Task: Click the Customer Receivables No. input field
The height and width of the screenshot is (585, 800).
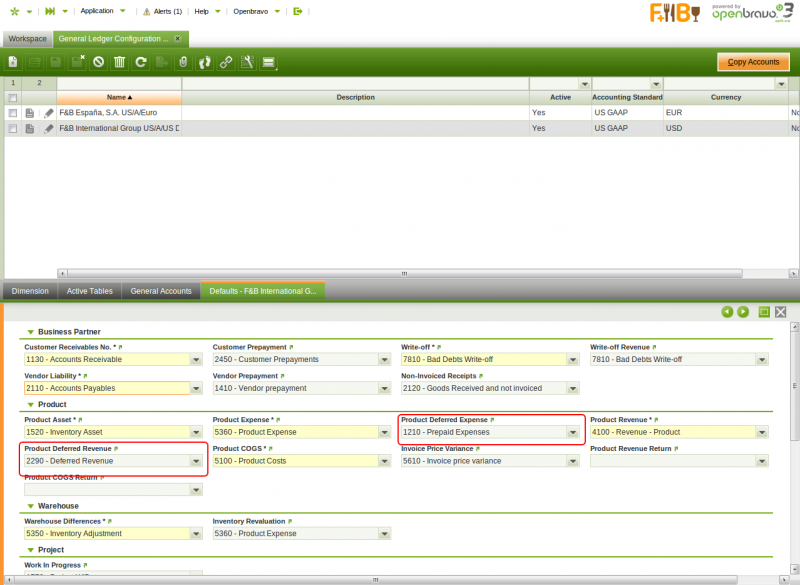Action: coord(105,360)
